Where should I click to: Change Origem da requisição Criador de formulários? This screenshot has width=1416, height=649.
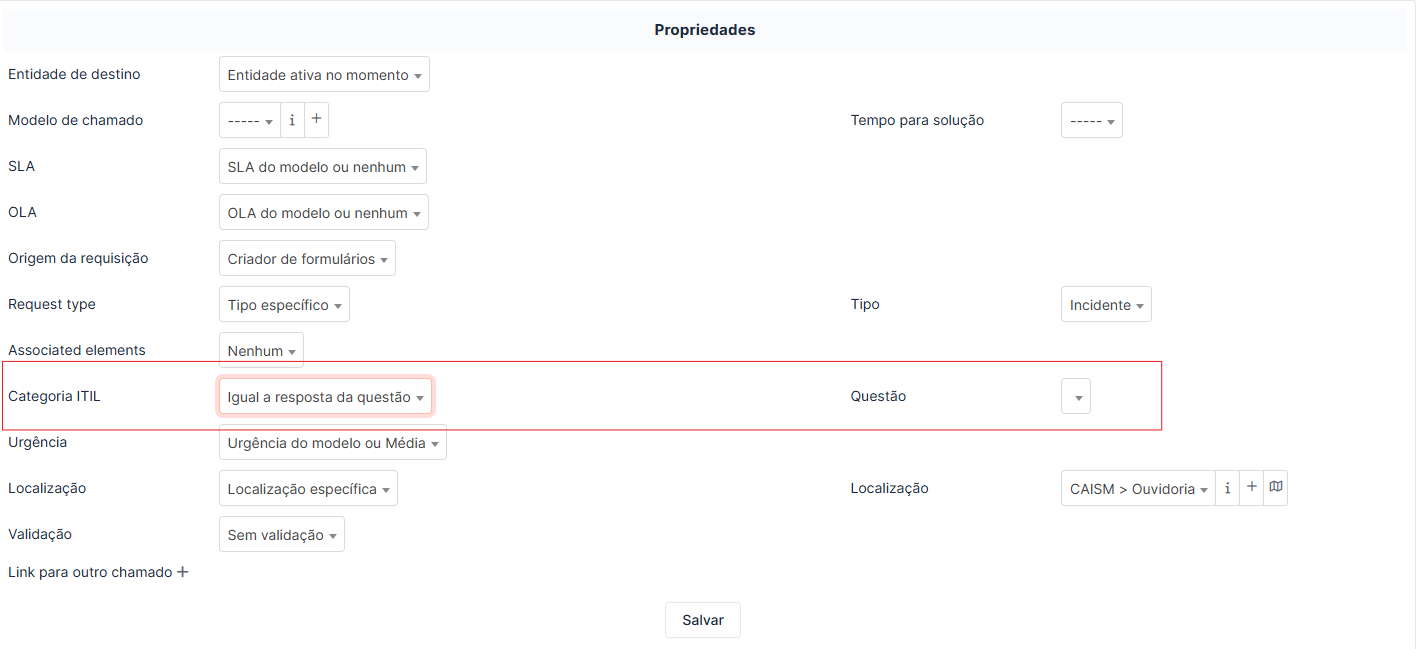point(307,258)
